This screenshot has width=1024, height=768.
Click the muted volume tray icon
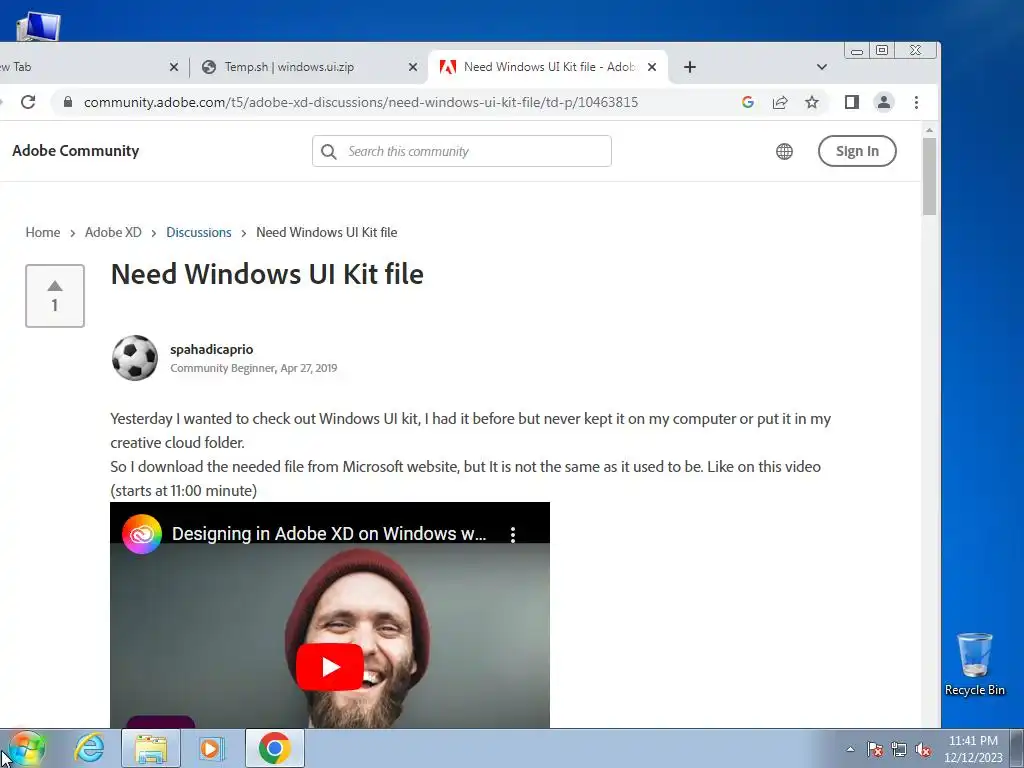click(x=923, y=749)
